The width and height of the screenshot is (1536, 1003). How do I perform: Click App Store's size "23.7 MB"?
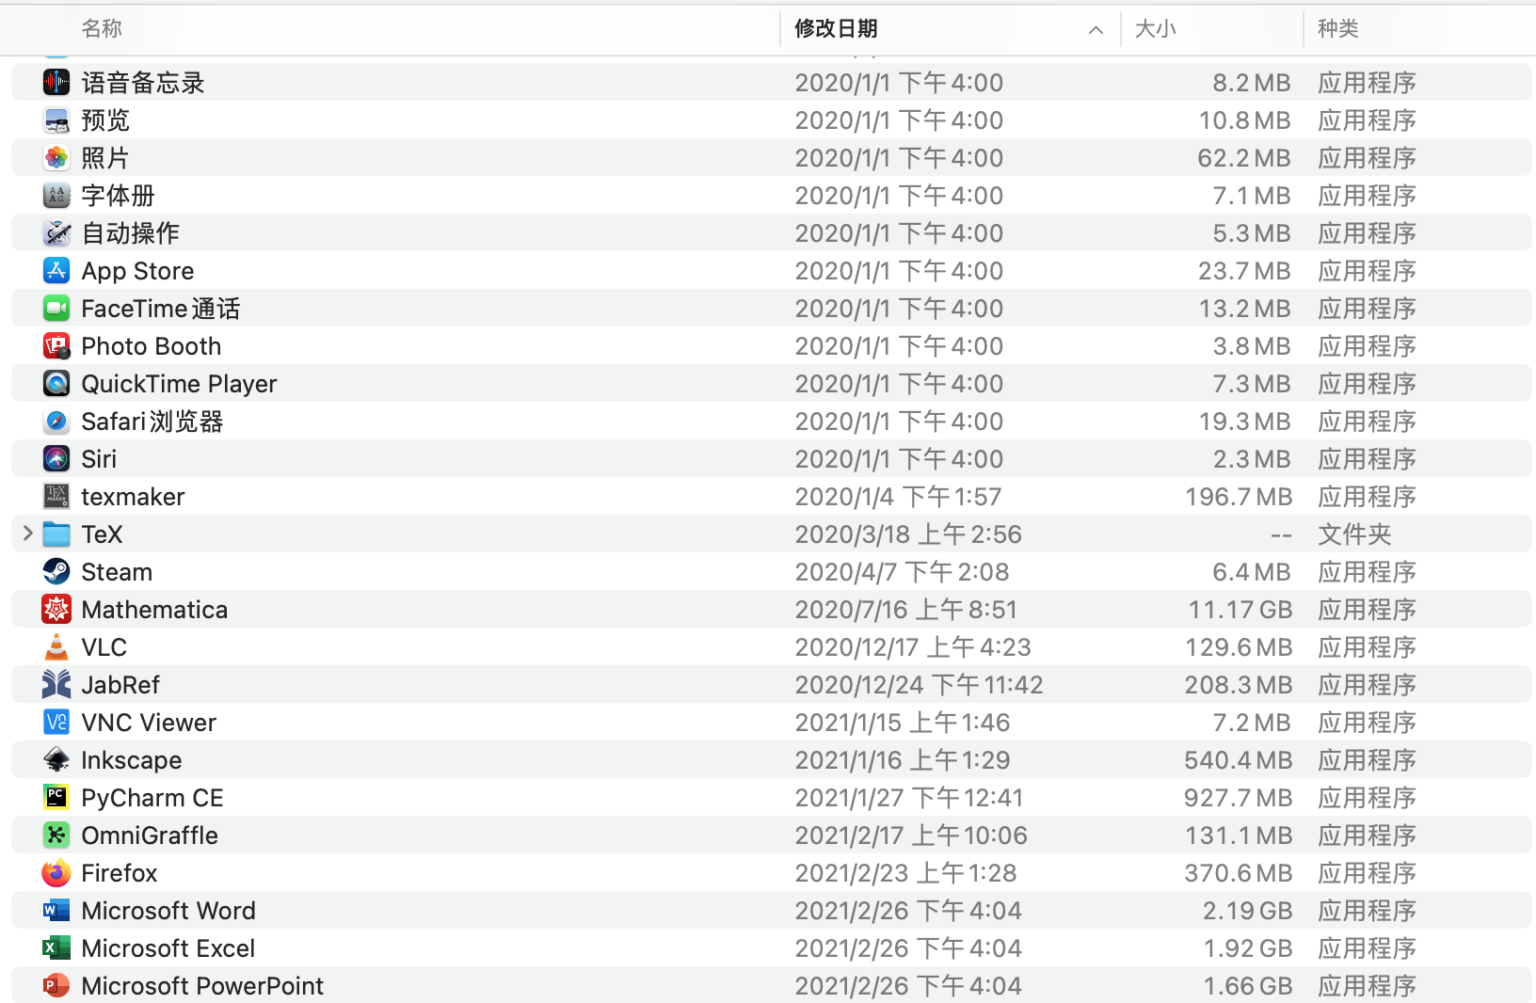(1244, 271)
